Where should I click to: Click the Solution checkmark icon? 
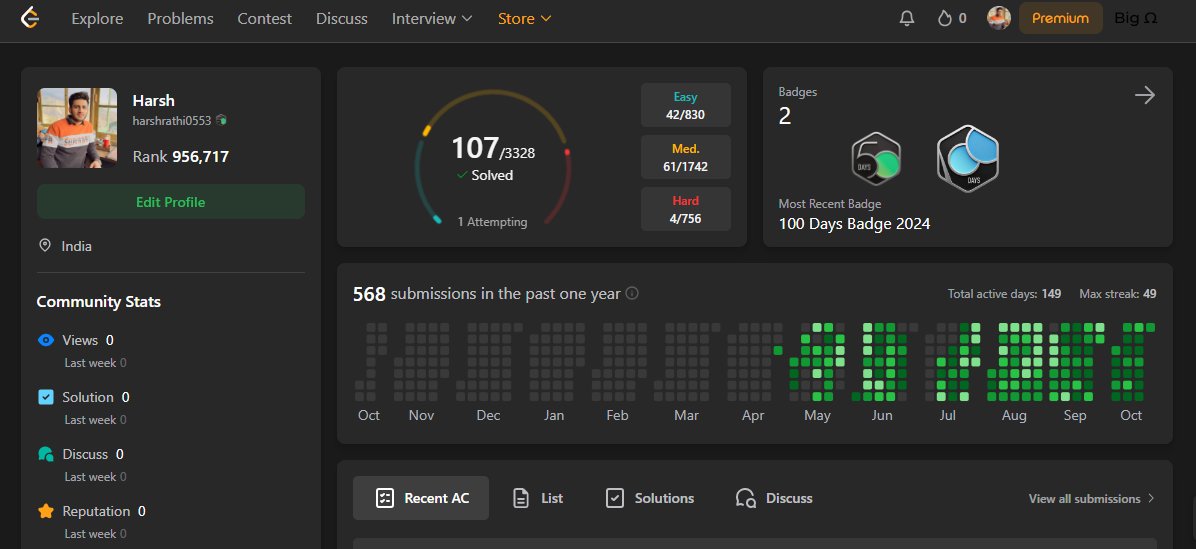46,397
